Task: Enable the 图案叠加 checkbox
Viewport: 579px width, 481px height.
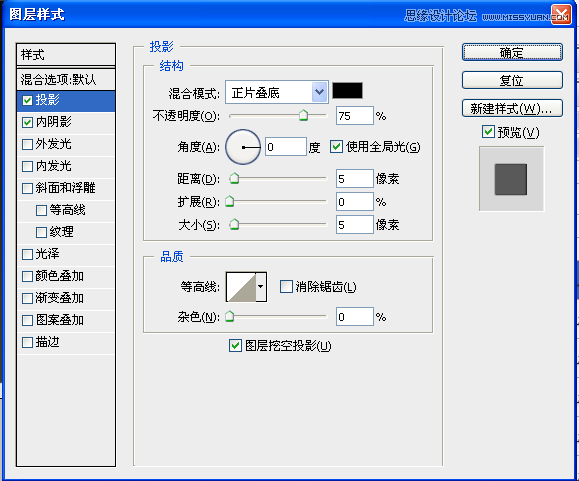Action: (27, 320)
